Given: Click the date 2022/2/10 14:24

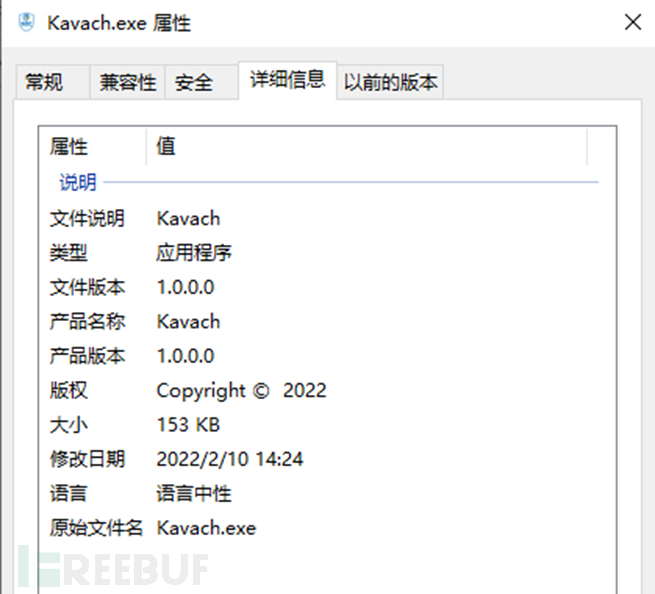Looking at the screenshot, I should click(230, 459).
